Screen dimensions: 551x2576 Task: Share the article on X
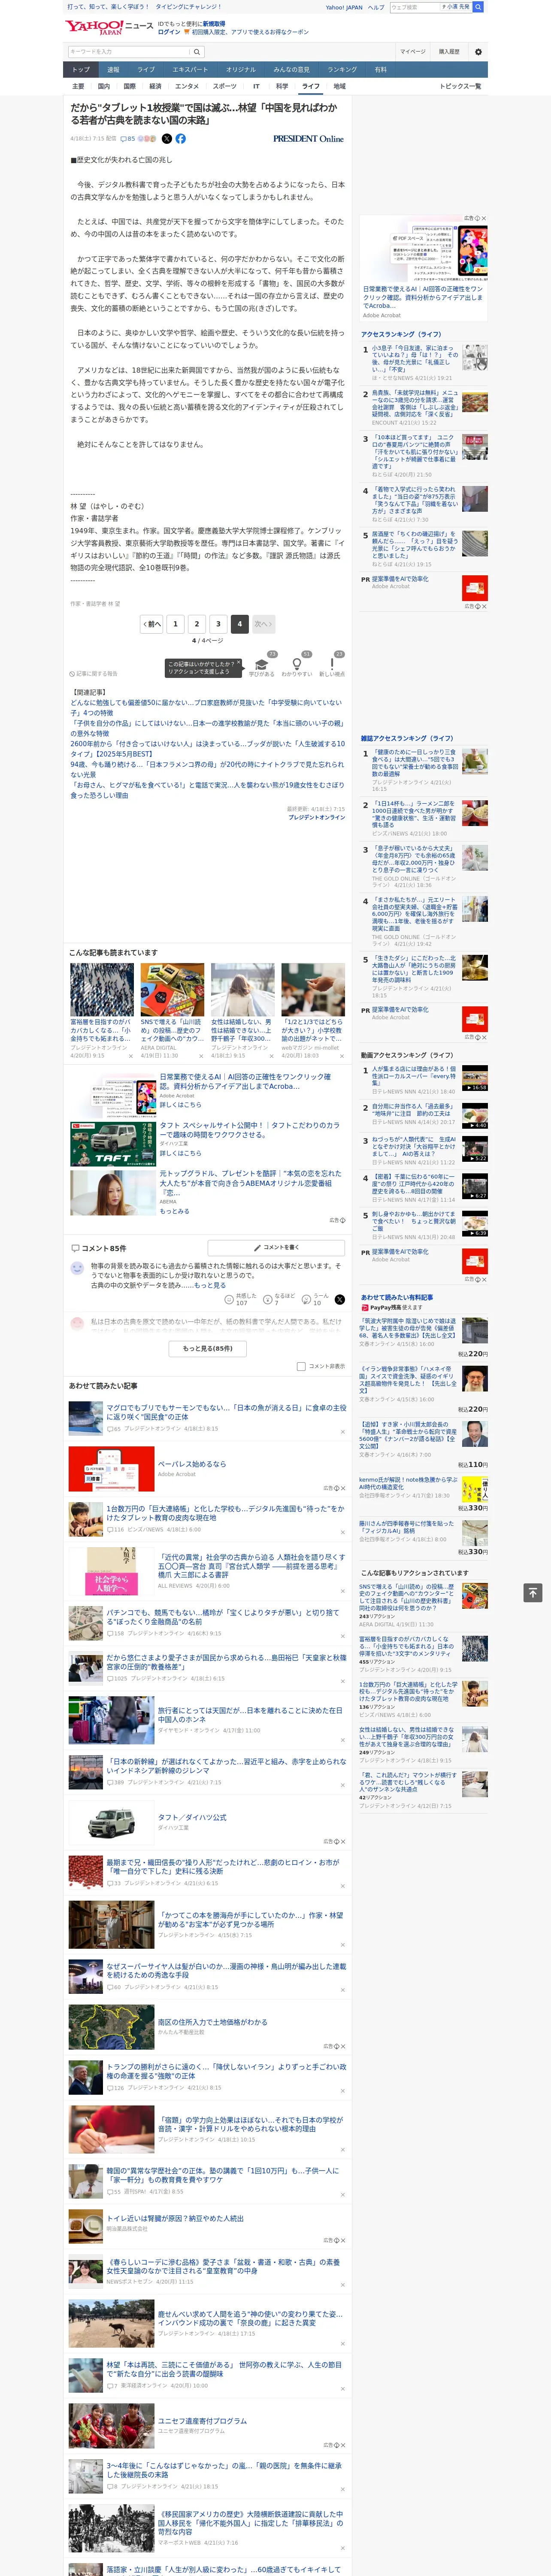click(167, 139)
